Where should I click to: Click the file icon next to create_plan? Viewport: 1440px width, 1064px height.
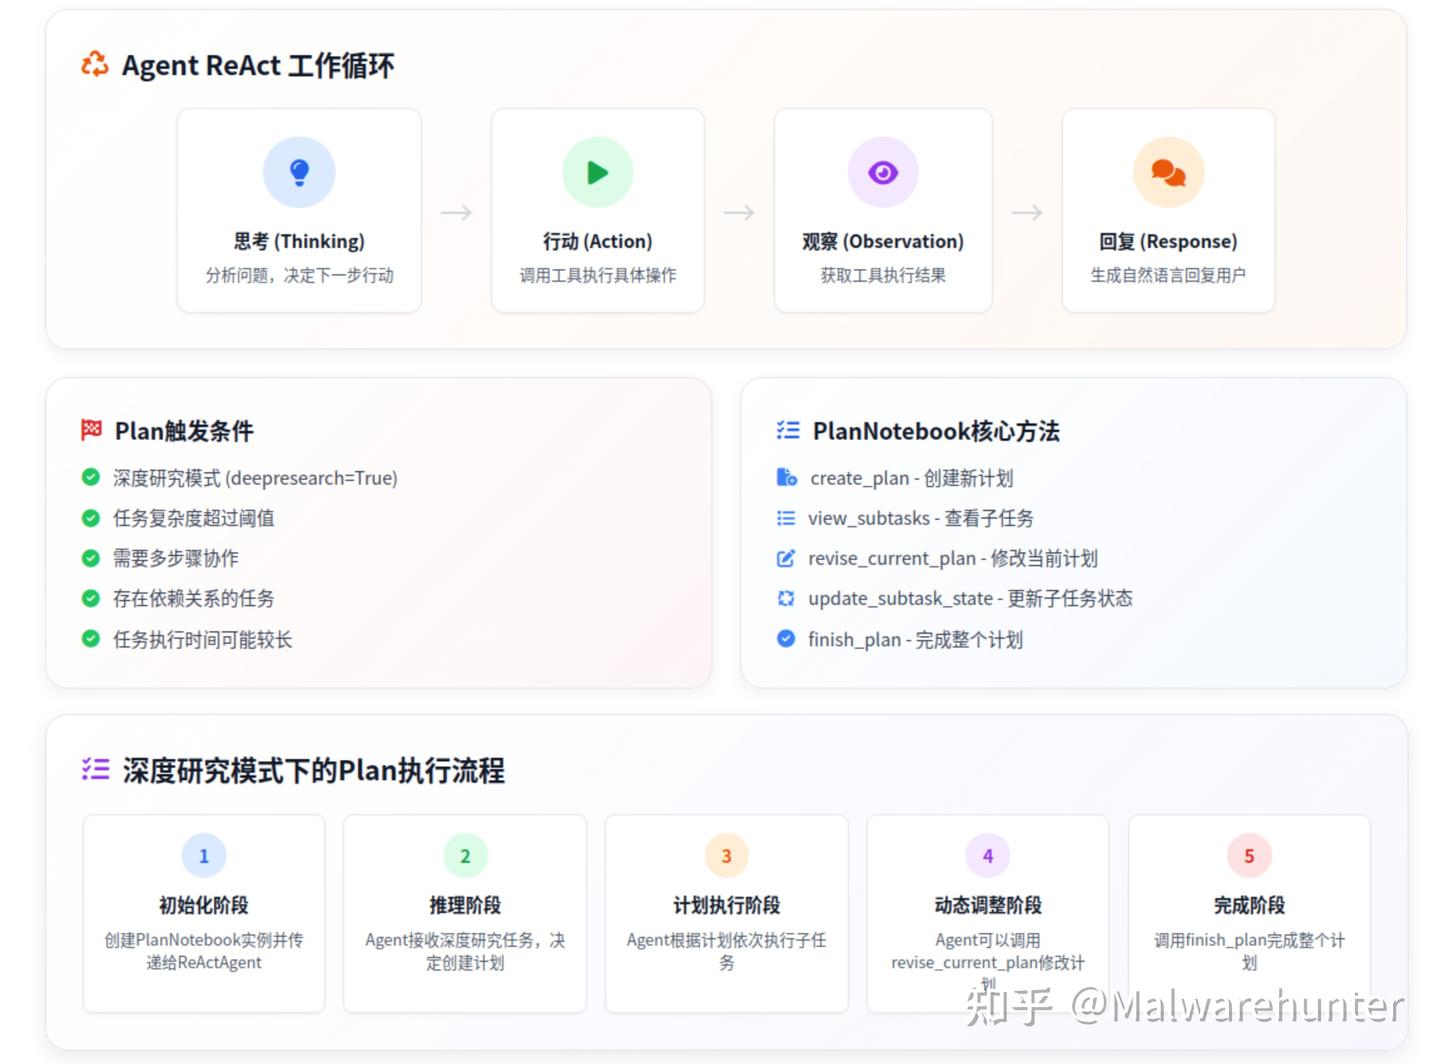coord(787,477)
